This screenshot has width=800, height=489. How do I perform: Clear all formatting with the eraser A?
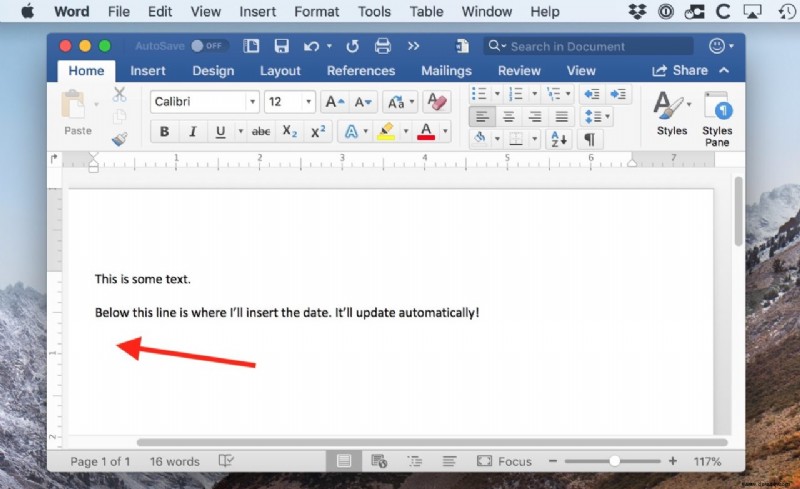[x=437, y=102]
